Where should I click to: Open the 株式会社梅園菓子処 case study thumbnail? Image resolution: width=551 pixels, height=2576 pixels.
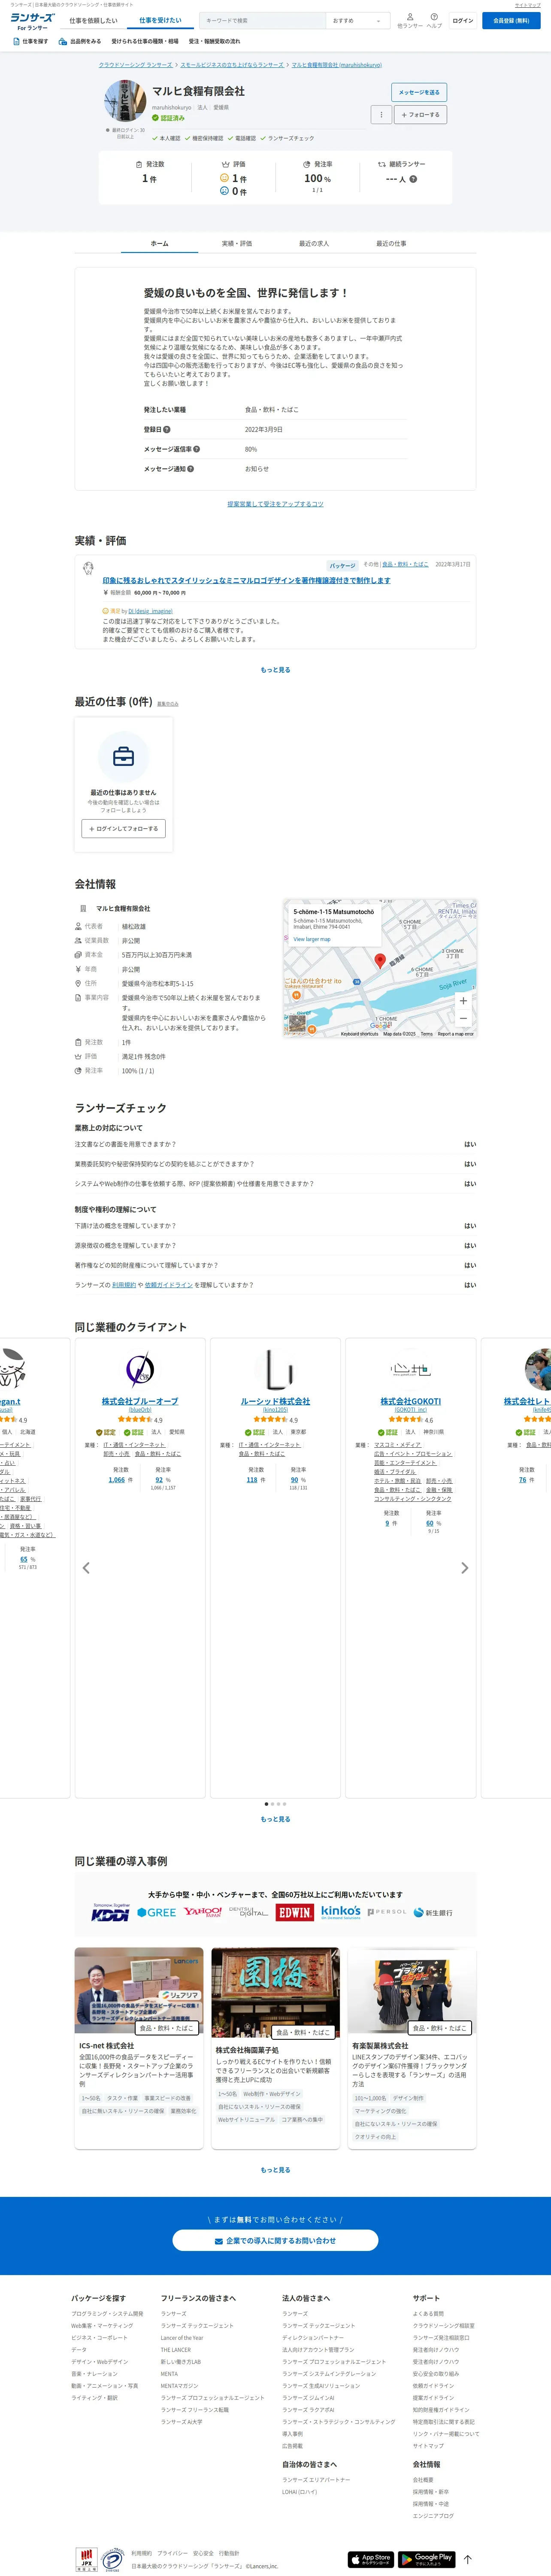[x=275, y=1992]
